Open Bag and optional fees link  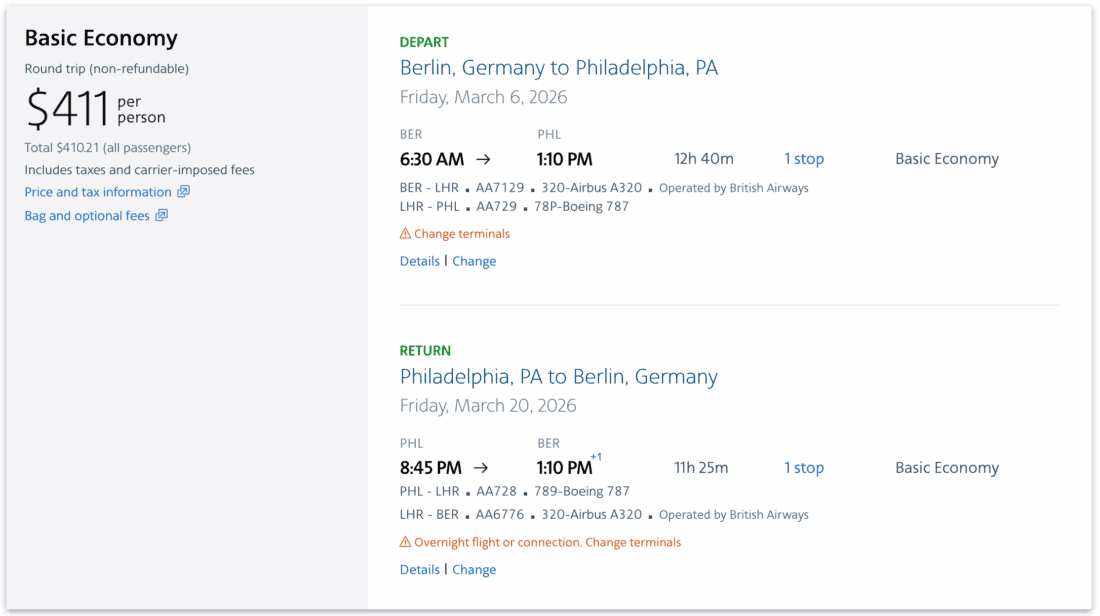tap(87, 216)
